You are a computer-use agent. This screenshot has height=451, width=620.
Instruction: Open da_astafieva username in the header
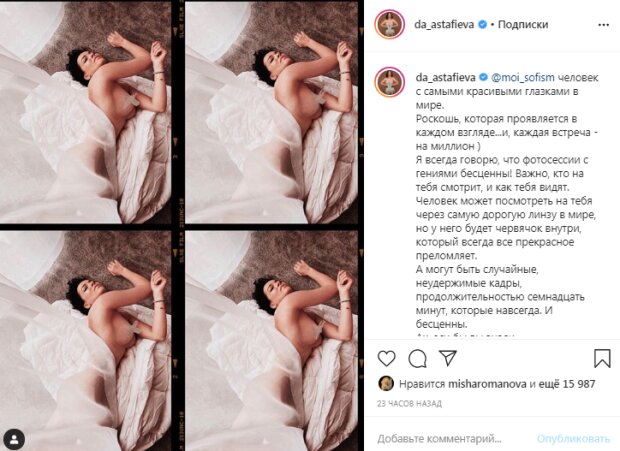(444, 25)
